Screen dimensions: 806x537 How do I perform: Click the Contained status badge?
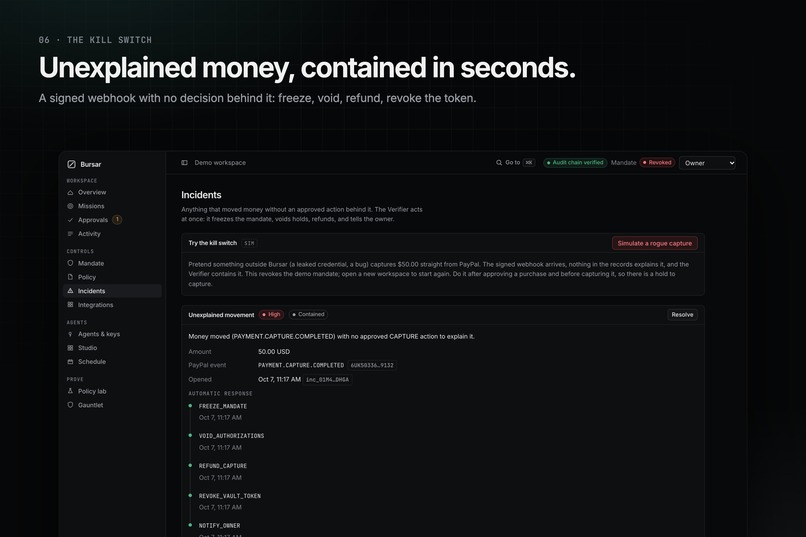[308, 314]
